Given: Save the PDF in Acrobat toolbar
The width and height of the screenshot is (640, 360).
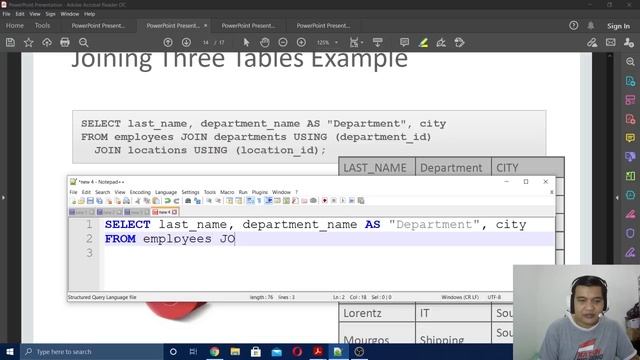Looking at the screenshot, I should click(x=10, y=42).
